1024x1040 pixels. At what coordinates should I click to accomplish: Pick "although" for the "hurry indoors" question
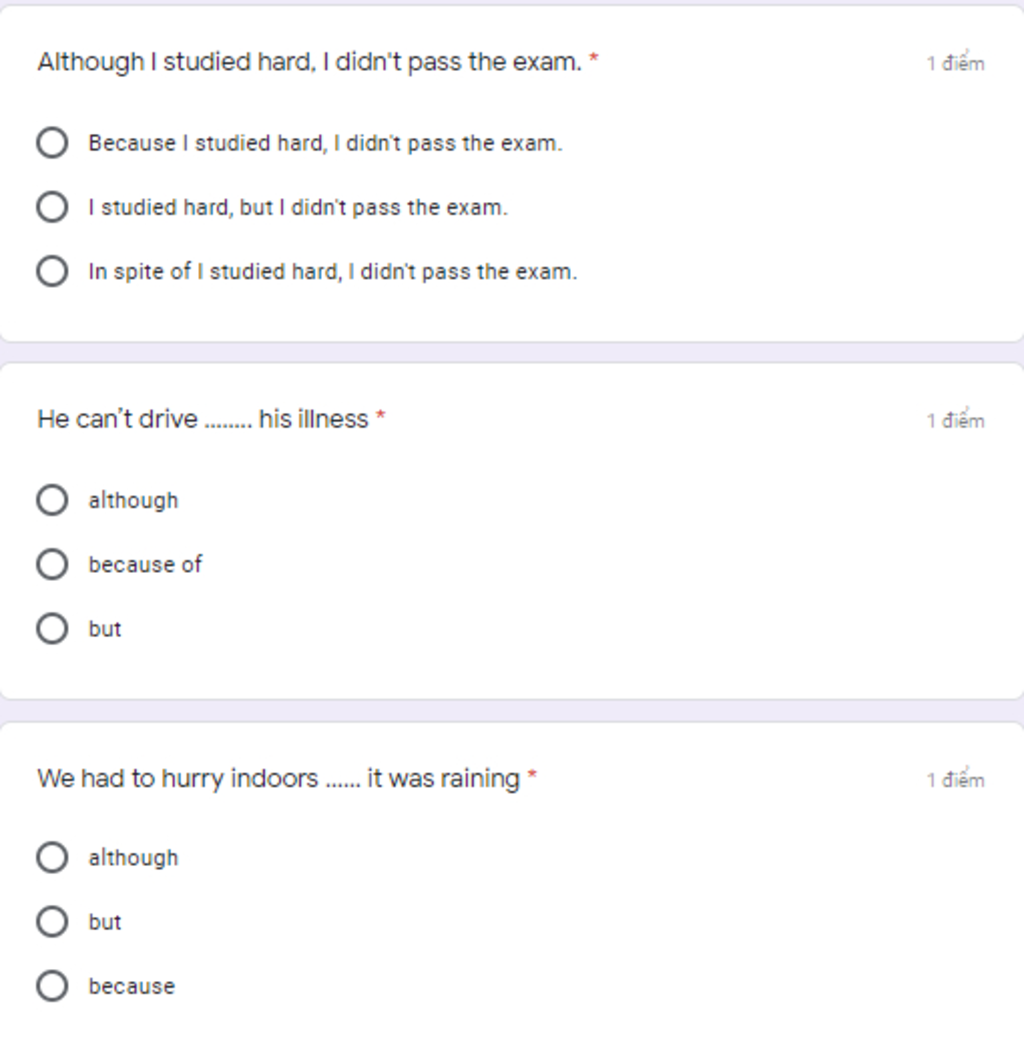(x=52, y=858)
